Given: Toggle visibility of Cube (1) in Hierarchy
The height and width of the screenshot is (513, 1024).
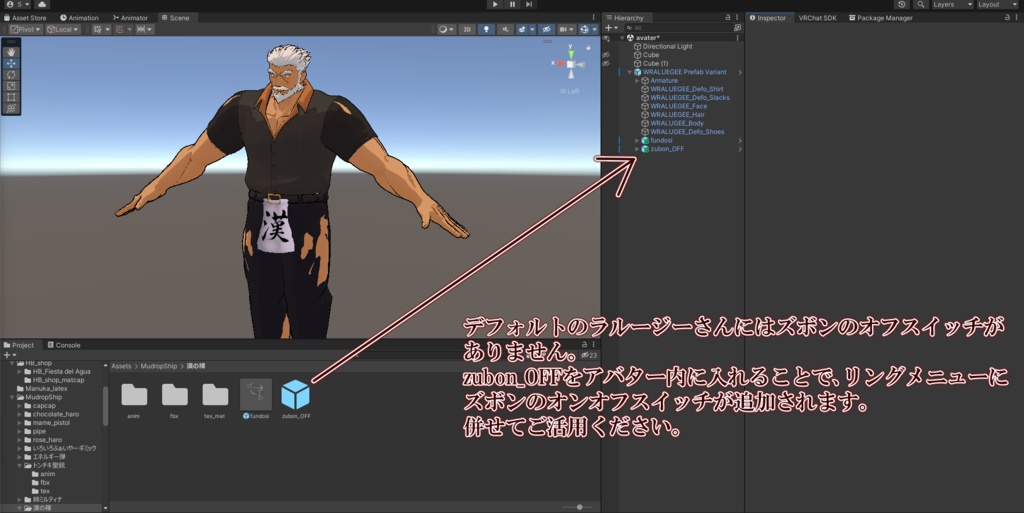Looking at the screenshot, I should 605,63.
